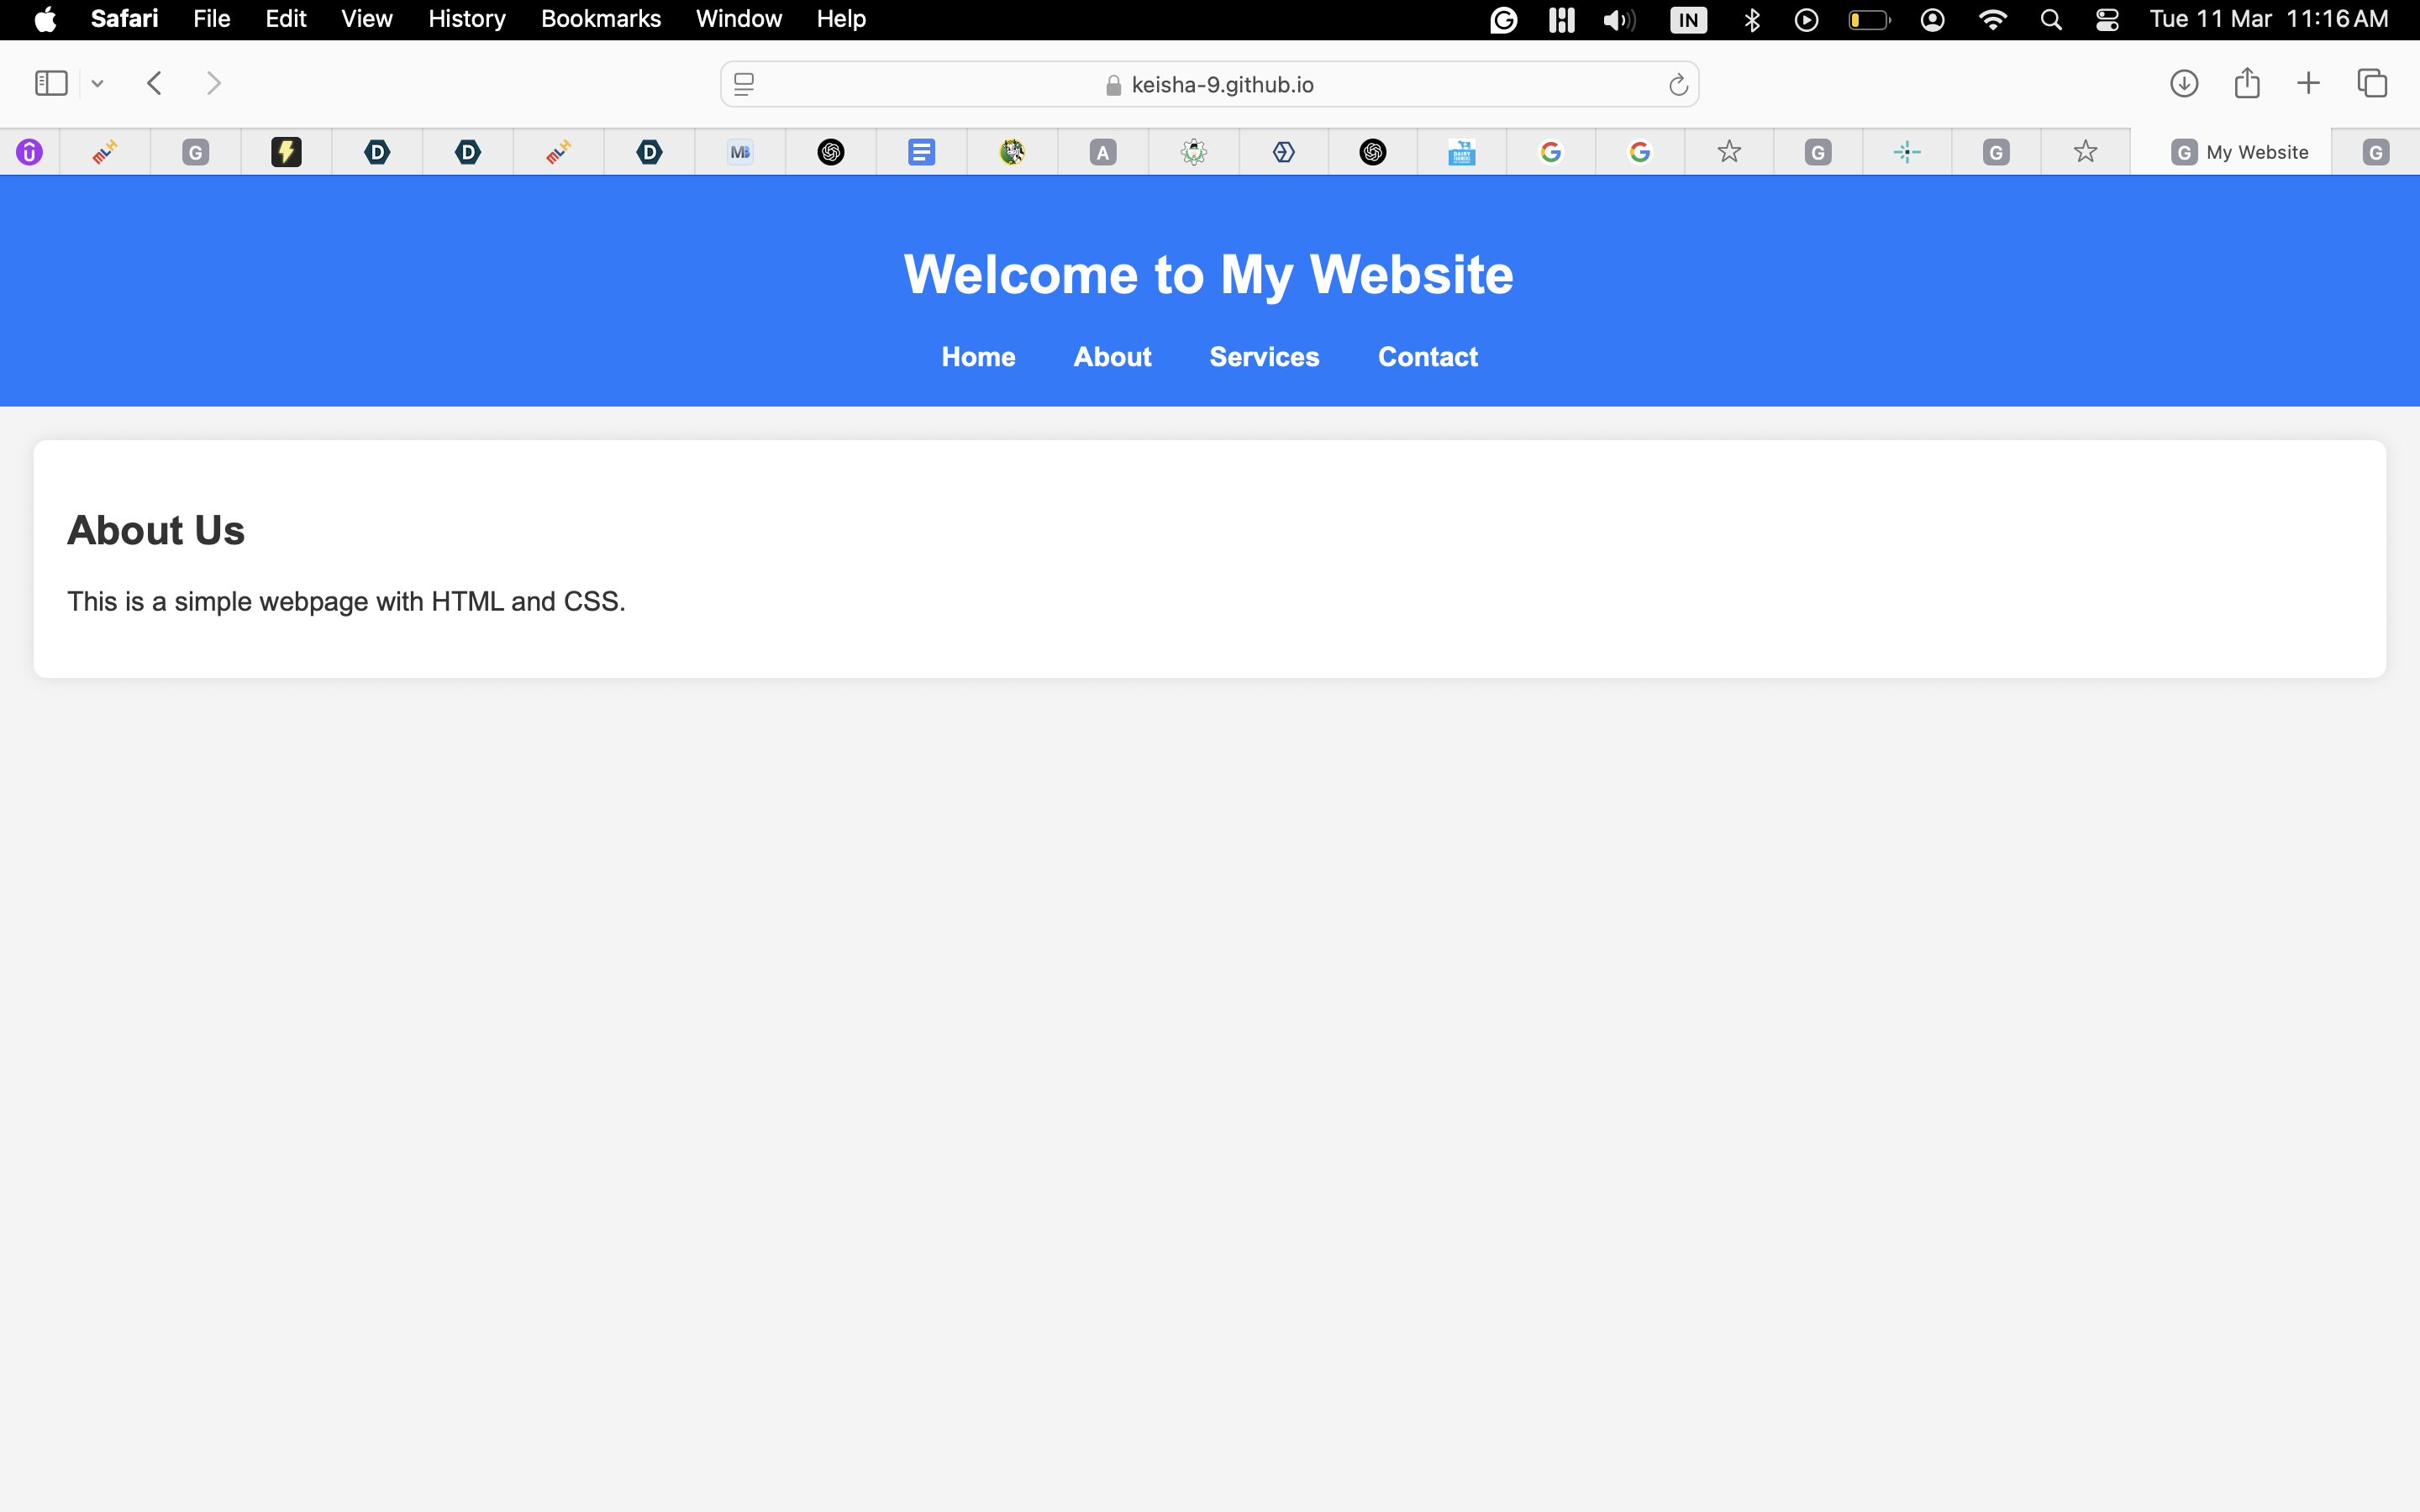2420x1512 pixels.
Task: Switch to the My Website tab
Action: 2239,152
